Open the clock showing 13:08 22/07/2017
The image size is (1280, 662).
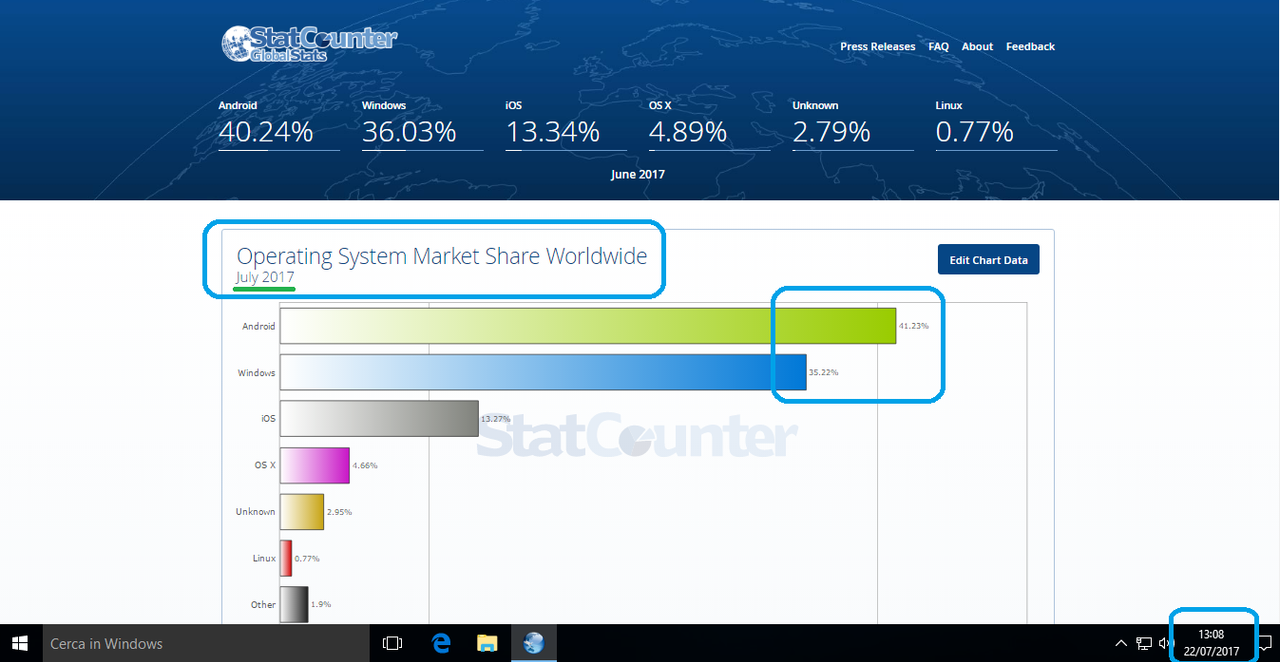tap(1212, 643)
